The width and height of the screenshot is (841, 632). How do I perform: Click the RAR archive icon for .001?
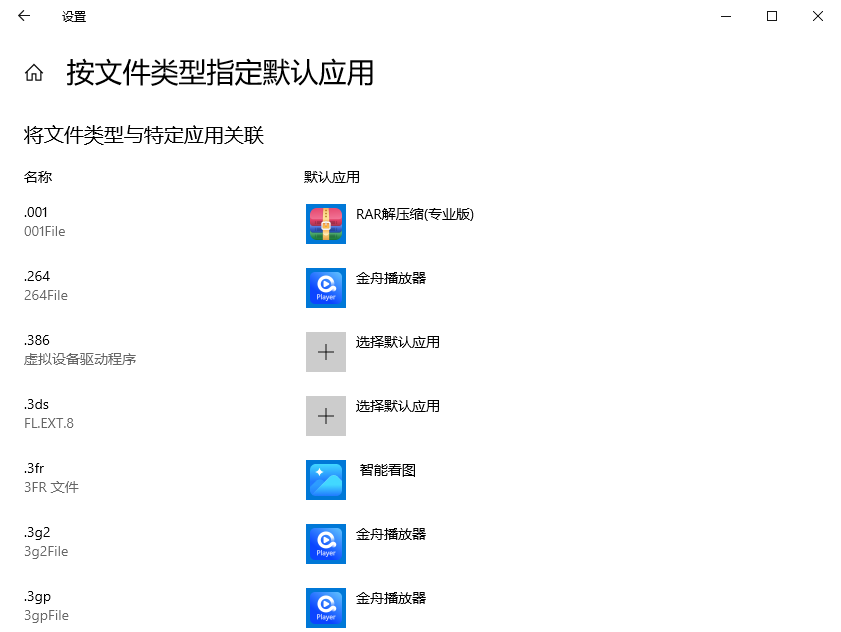tap(326, 224)
